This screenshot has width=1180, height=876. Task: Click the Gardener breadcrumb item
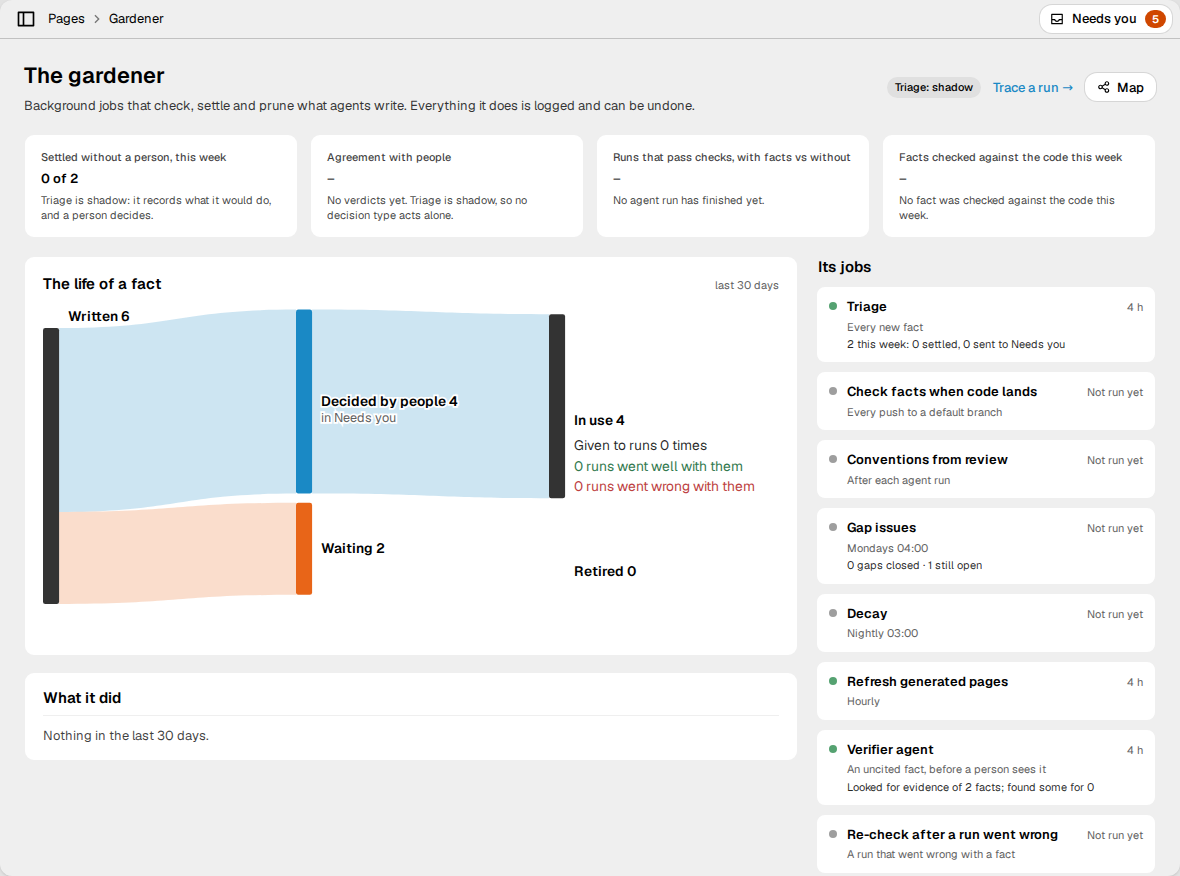coord(136,19)
